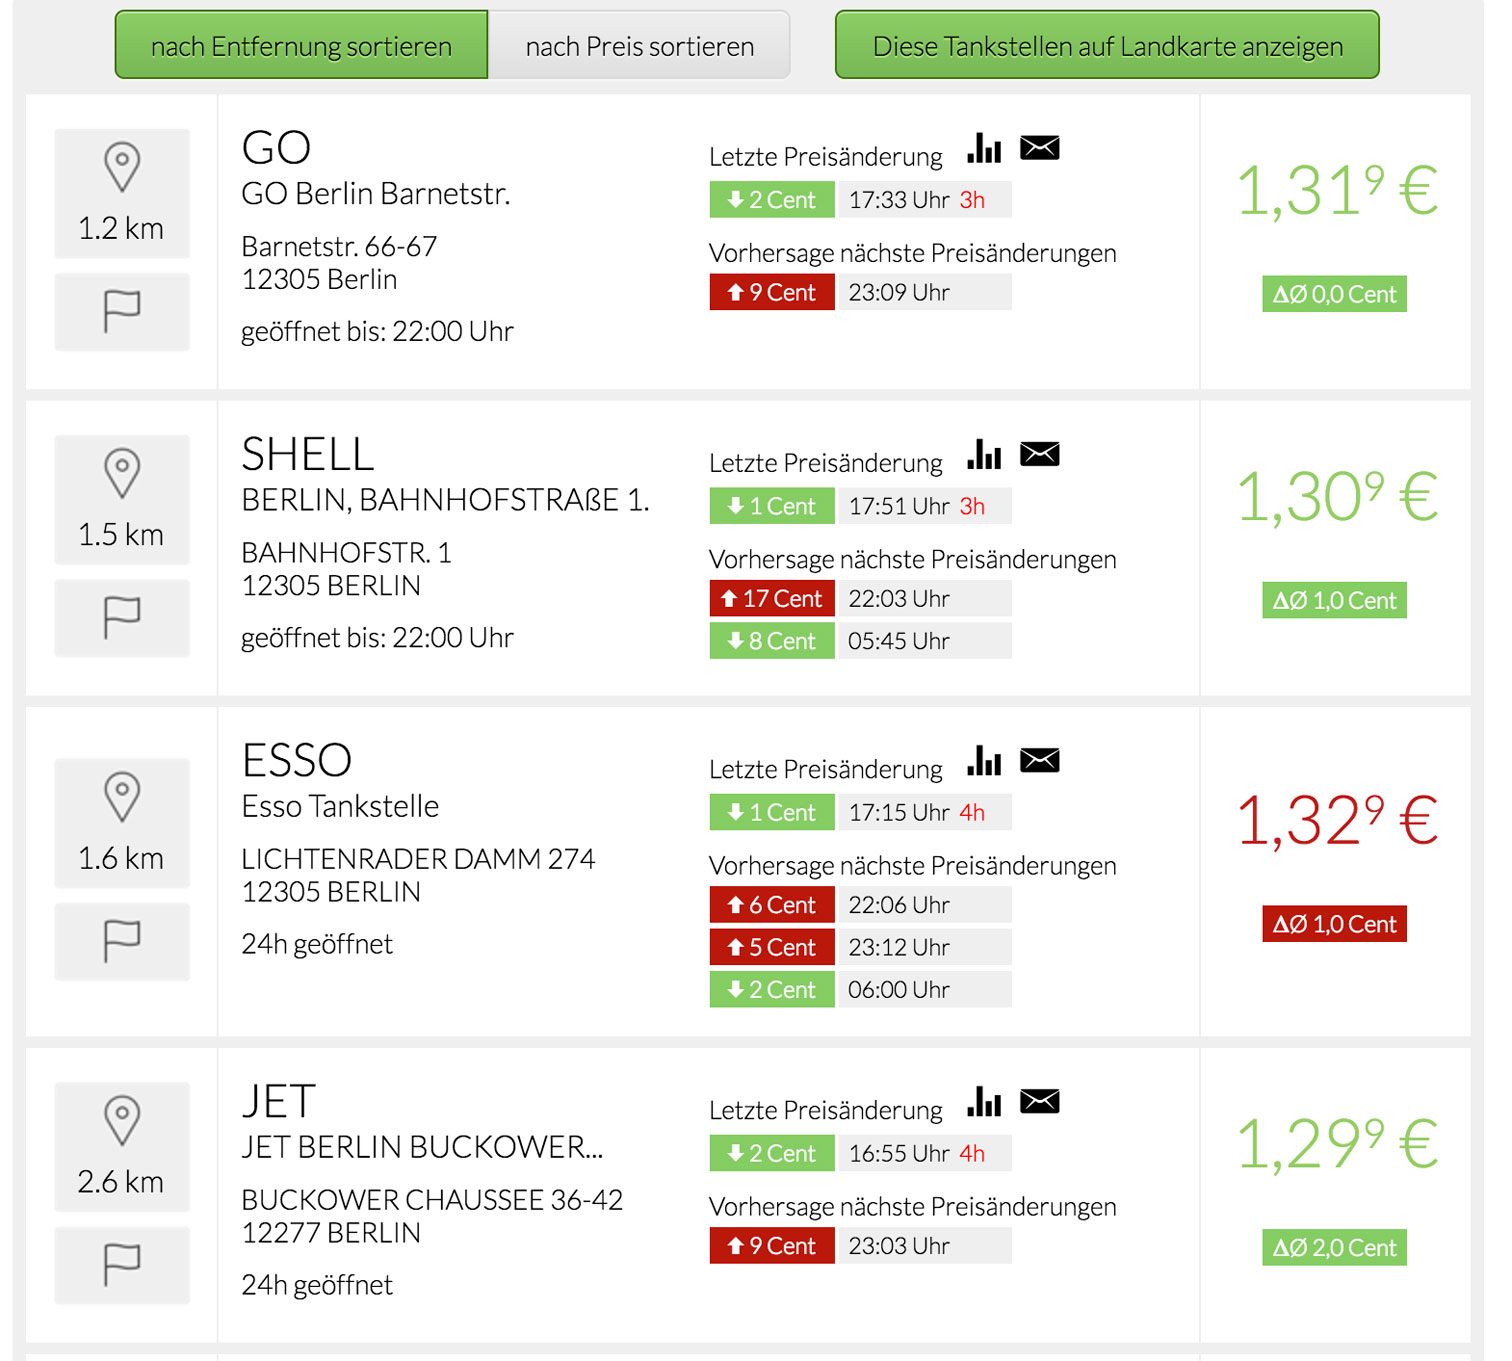
Task: Click the red 17 Cent forecast badge
Action: [x=772, y=599]
